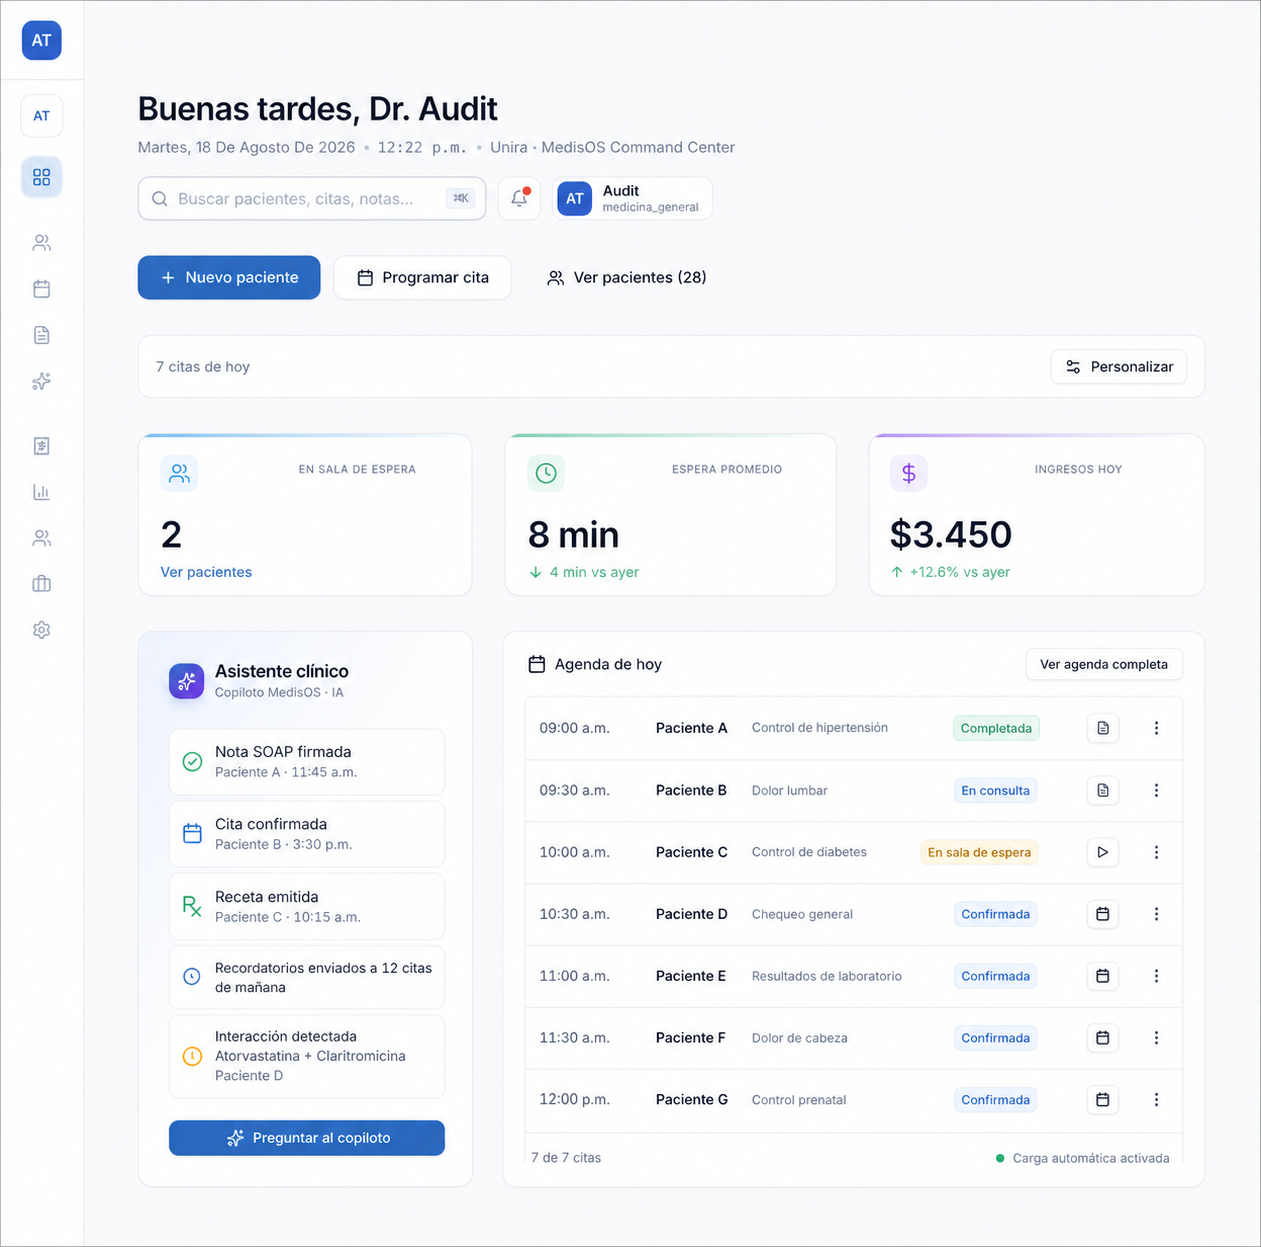Image resolution: width=1261 pixels, height=1247 pixels.
Task: Click the calendar icon in Paciente E row
Action: pos(1102,976)
